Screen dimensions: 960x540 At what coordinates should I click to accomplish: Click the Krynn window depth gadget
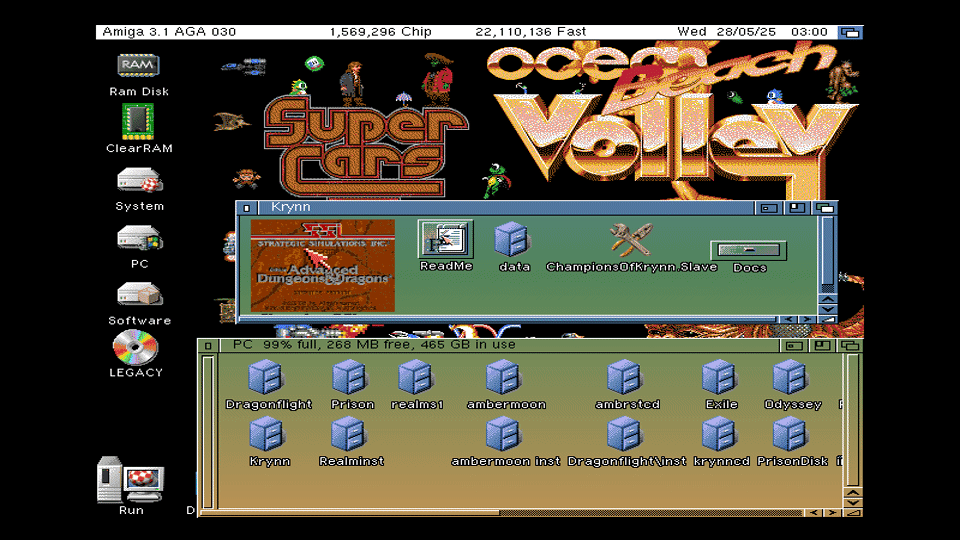(x=824, y=208)
